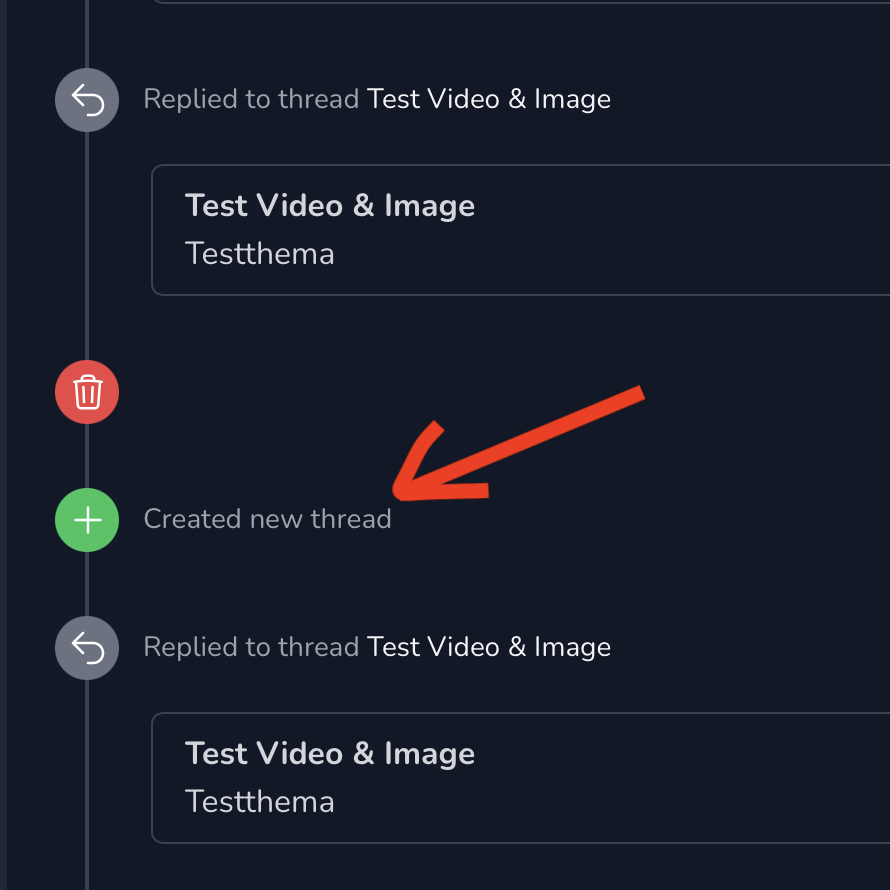This screenshot has height=890, width=890.
Task: Select Testthema text in the card above the trash icon
Action: point(259,253)
